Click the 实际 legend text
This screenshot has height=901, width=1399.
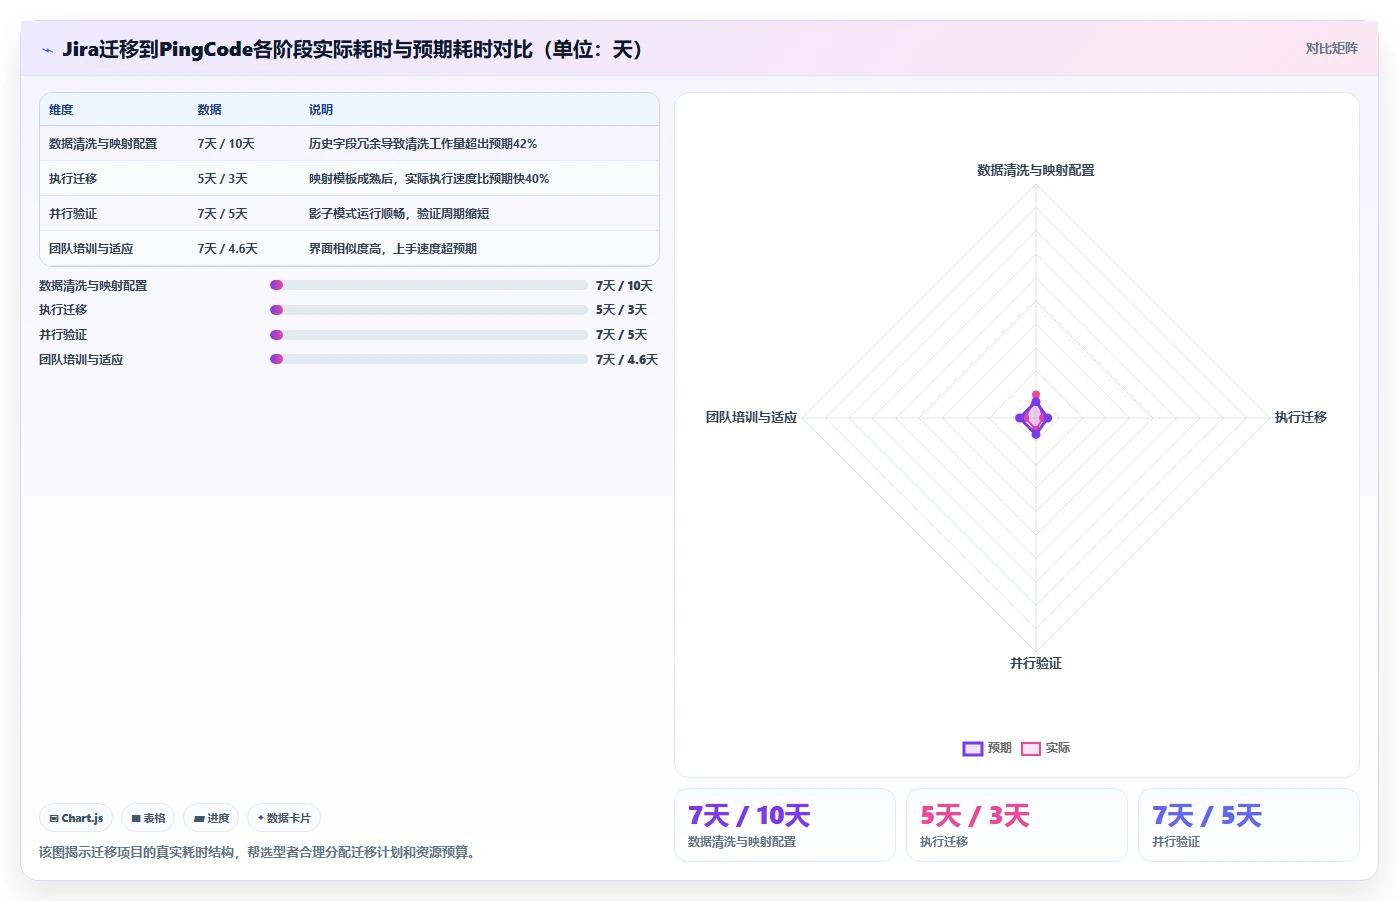(1058, 749)
